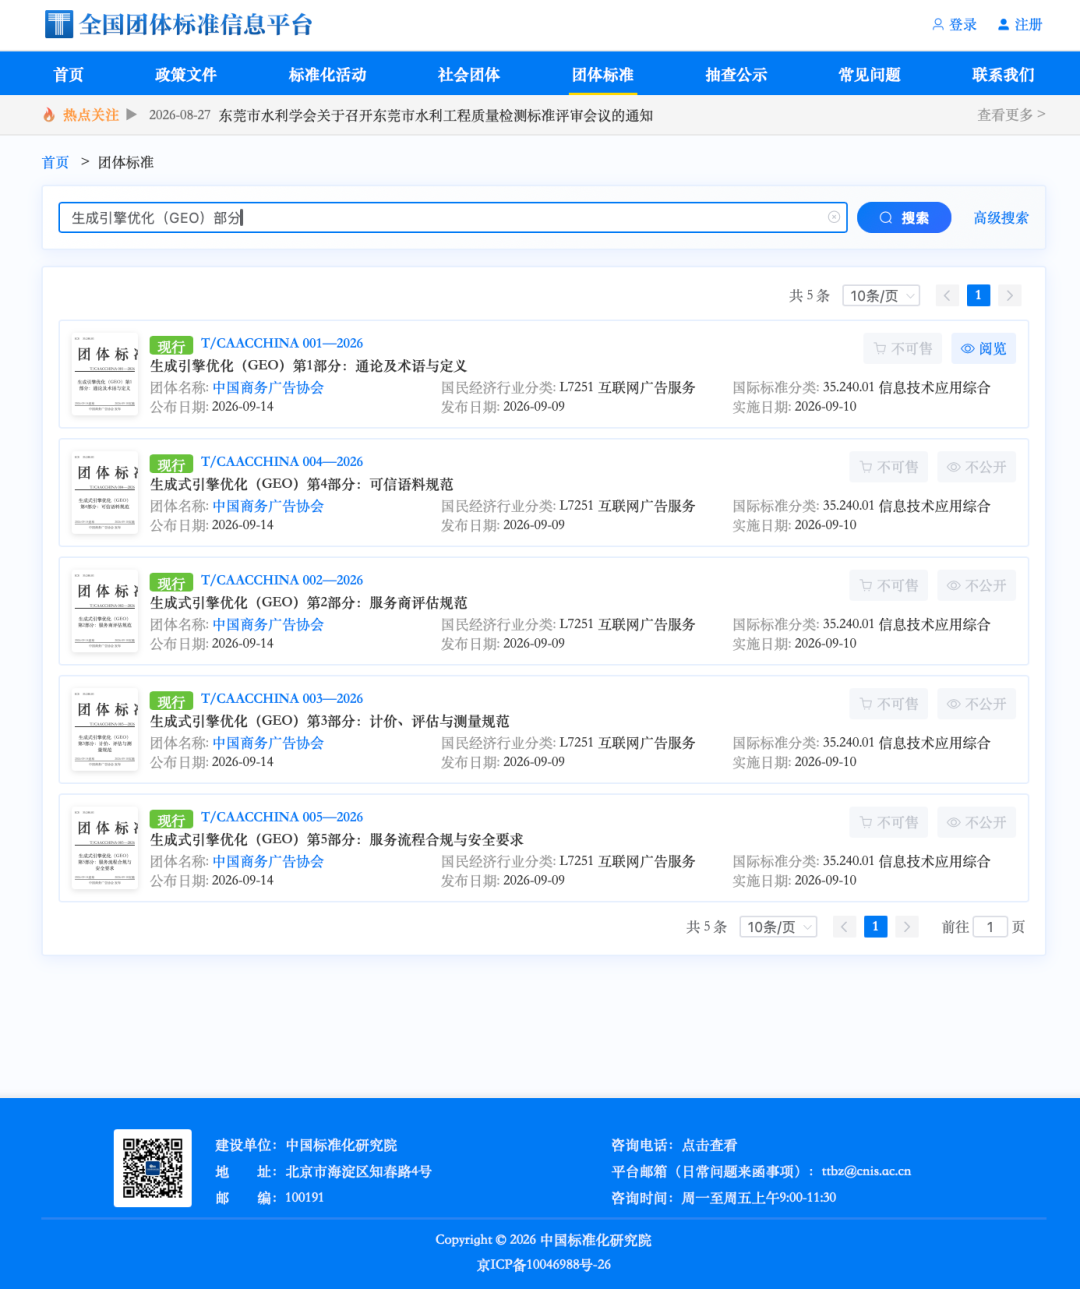This screenshot has width=1080, height=1289.
Task: Click the ttbz@cnis.ac.cn email address
Action: [x=866, y=1171]
